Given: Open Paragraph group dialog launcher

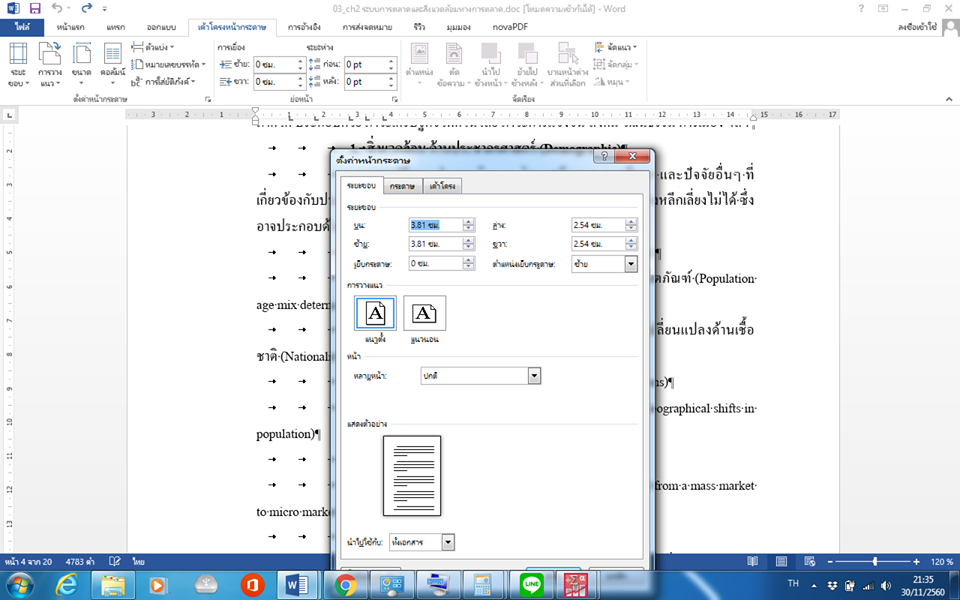Looking at the screenshot, I should coord(394,99).
